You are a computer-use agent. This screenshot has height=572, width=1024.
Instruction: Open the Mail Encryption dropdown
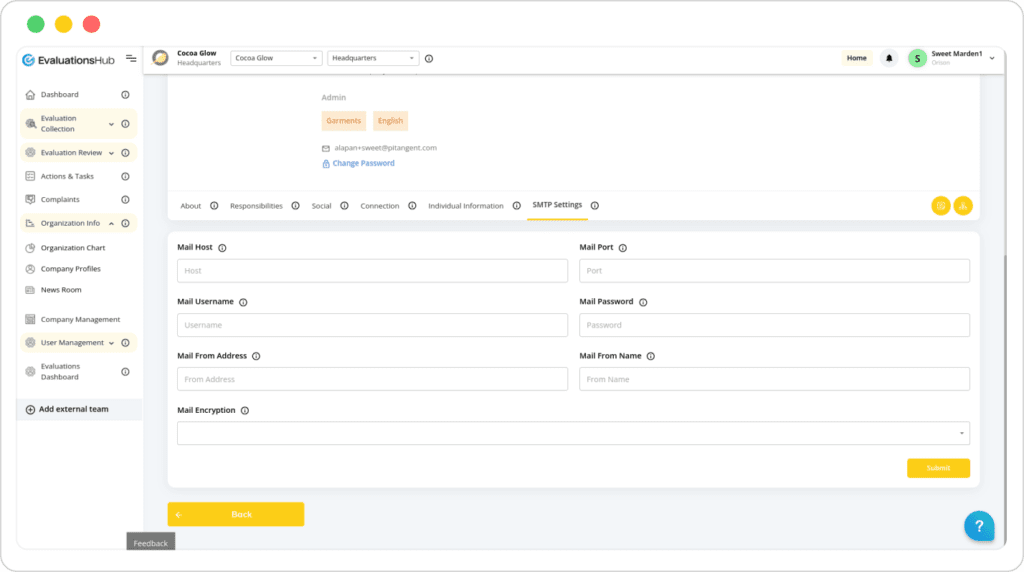pos(573,433)
